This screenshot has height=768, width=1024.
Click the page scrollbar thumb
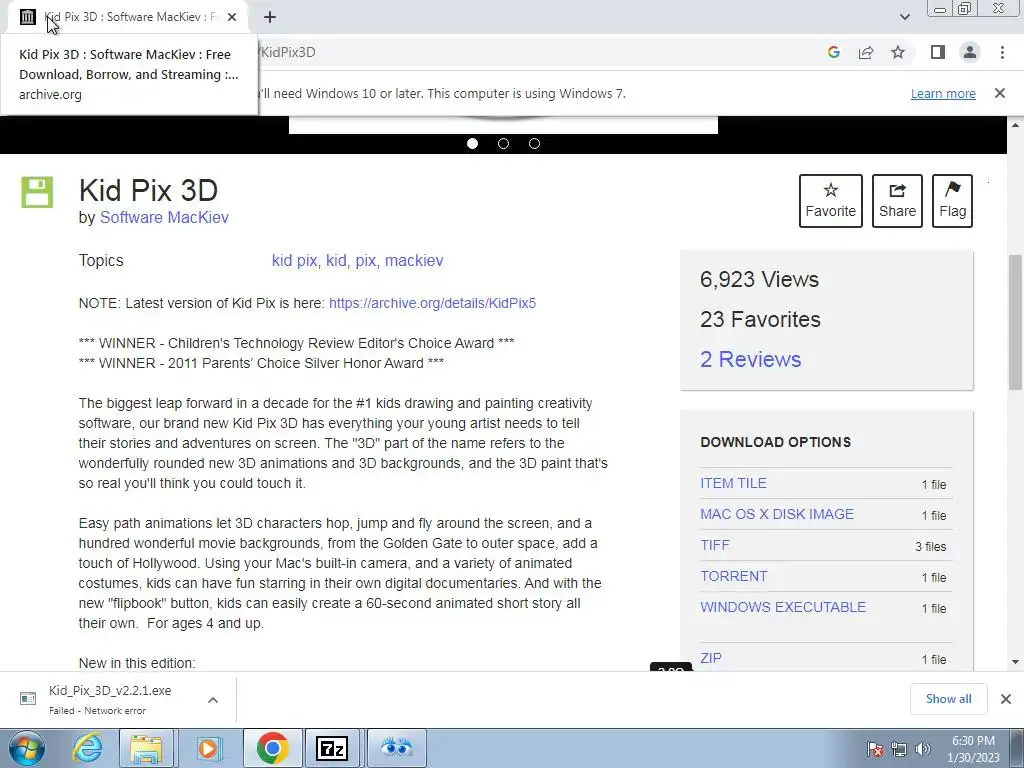[x=1016, y=323]
